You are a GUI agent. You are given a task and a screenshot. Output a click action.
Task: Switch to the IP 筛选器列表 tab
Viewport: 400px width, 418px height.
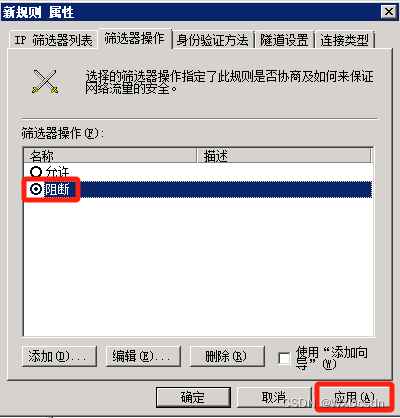pos(53,41)
